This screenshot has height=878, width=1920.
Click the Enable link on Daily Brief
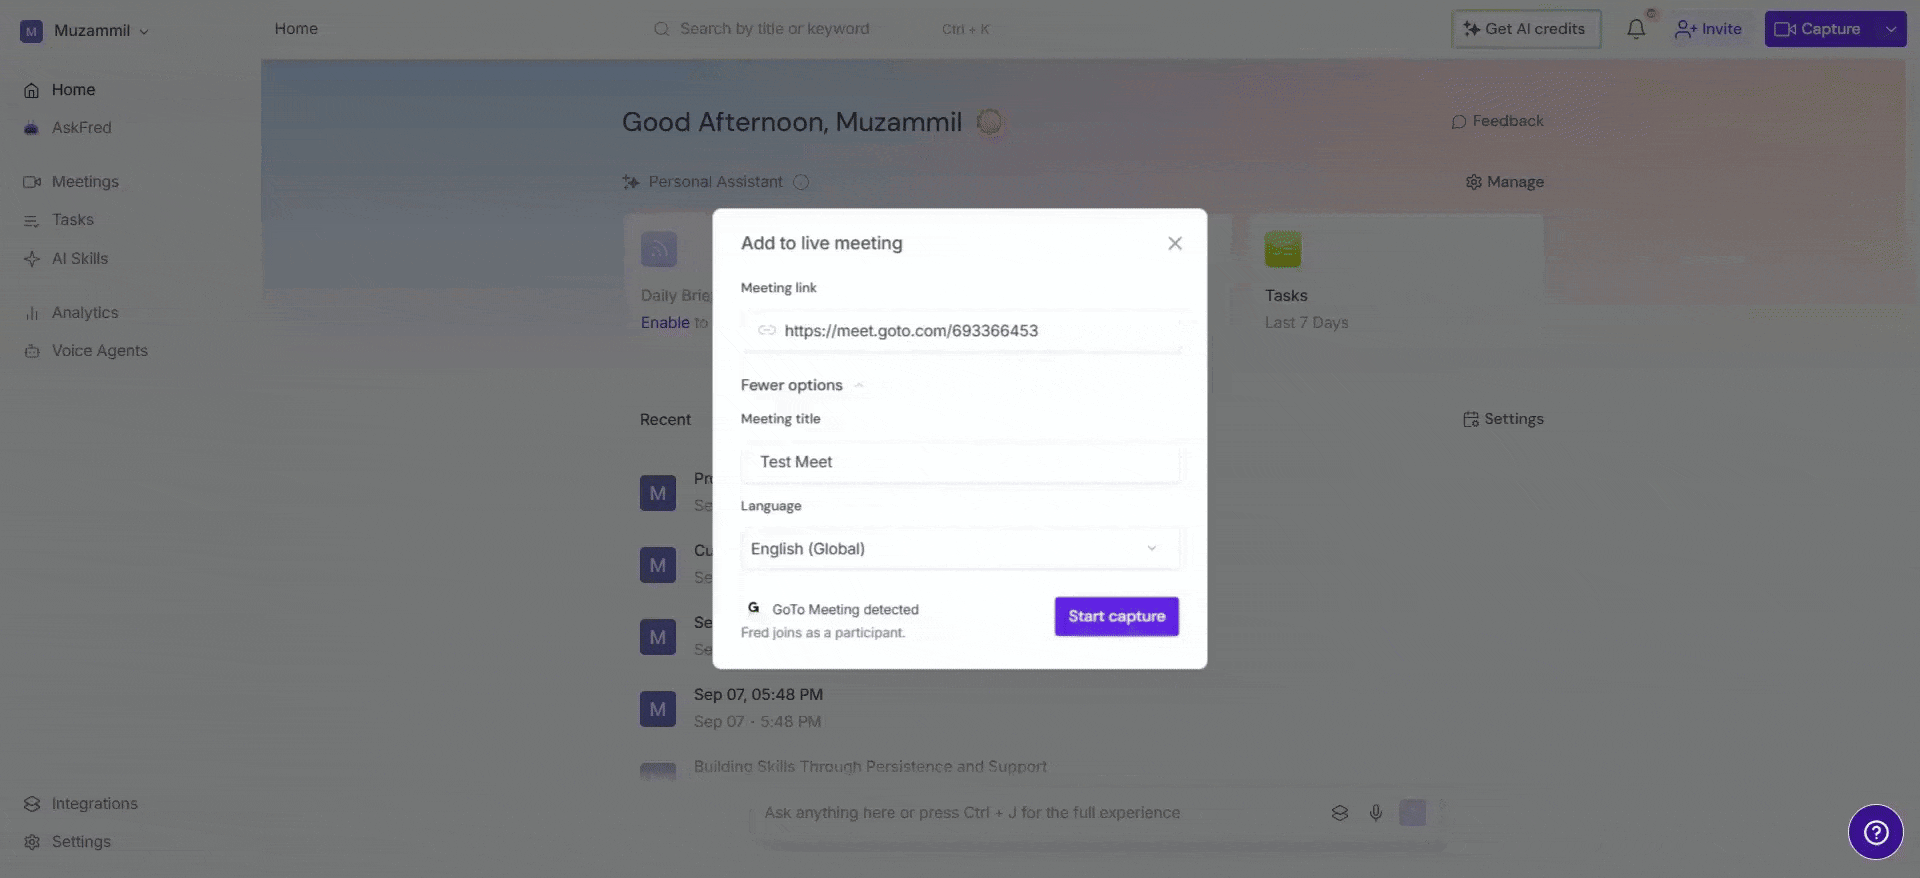point(665,323)
